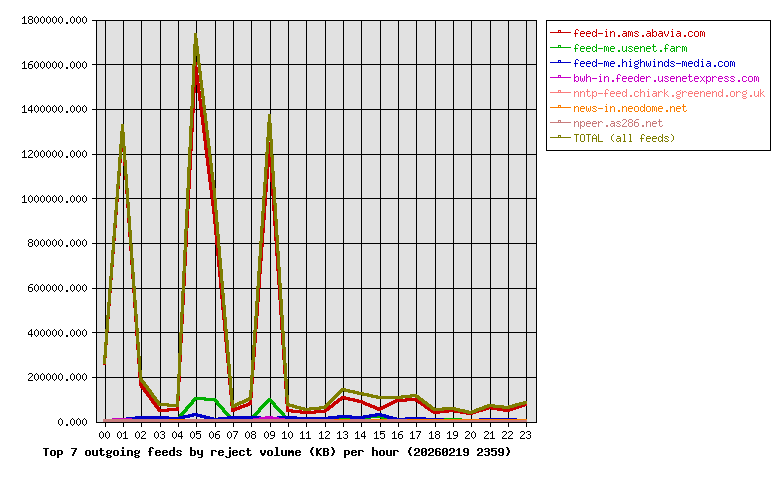Click hour 00 on the x-axis
Viewport: 780px width, 480px height.
click(x=104, y=435)
